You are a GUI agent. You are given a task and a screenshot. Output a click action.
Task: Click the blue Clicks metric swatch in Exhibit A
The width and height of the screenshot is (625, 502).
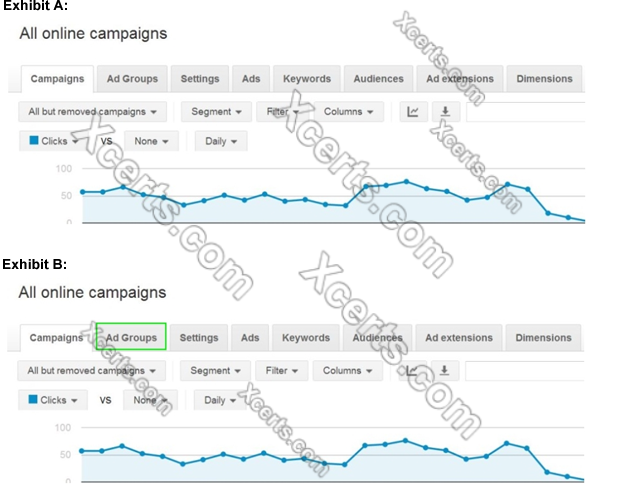[34, 141]
